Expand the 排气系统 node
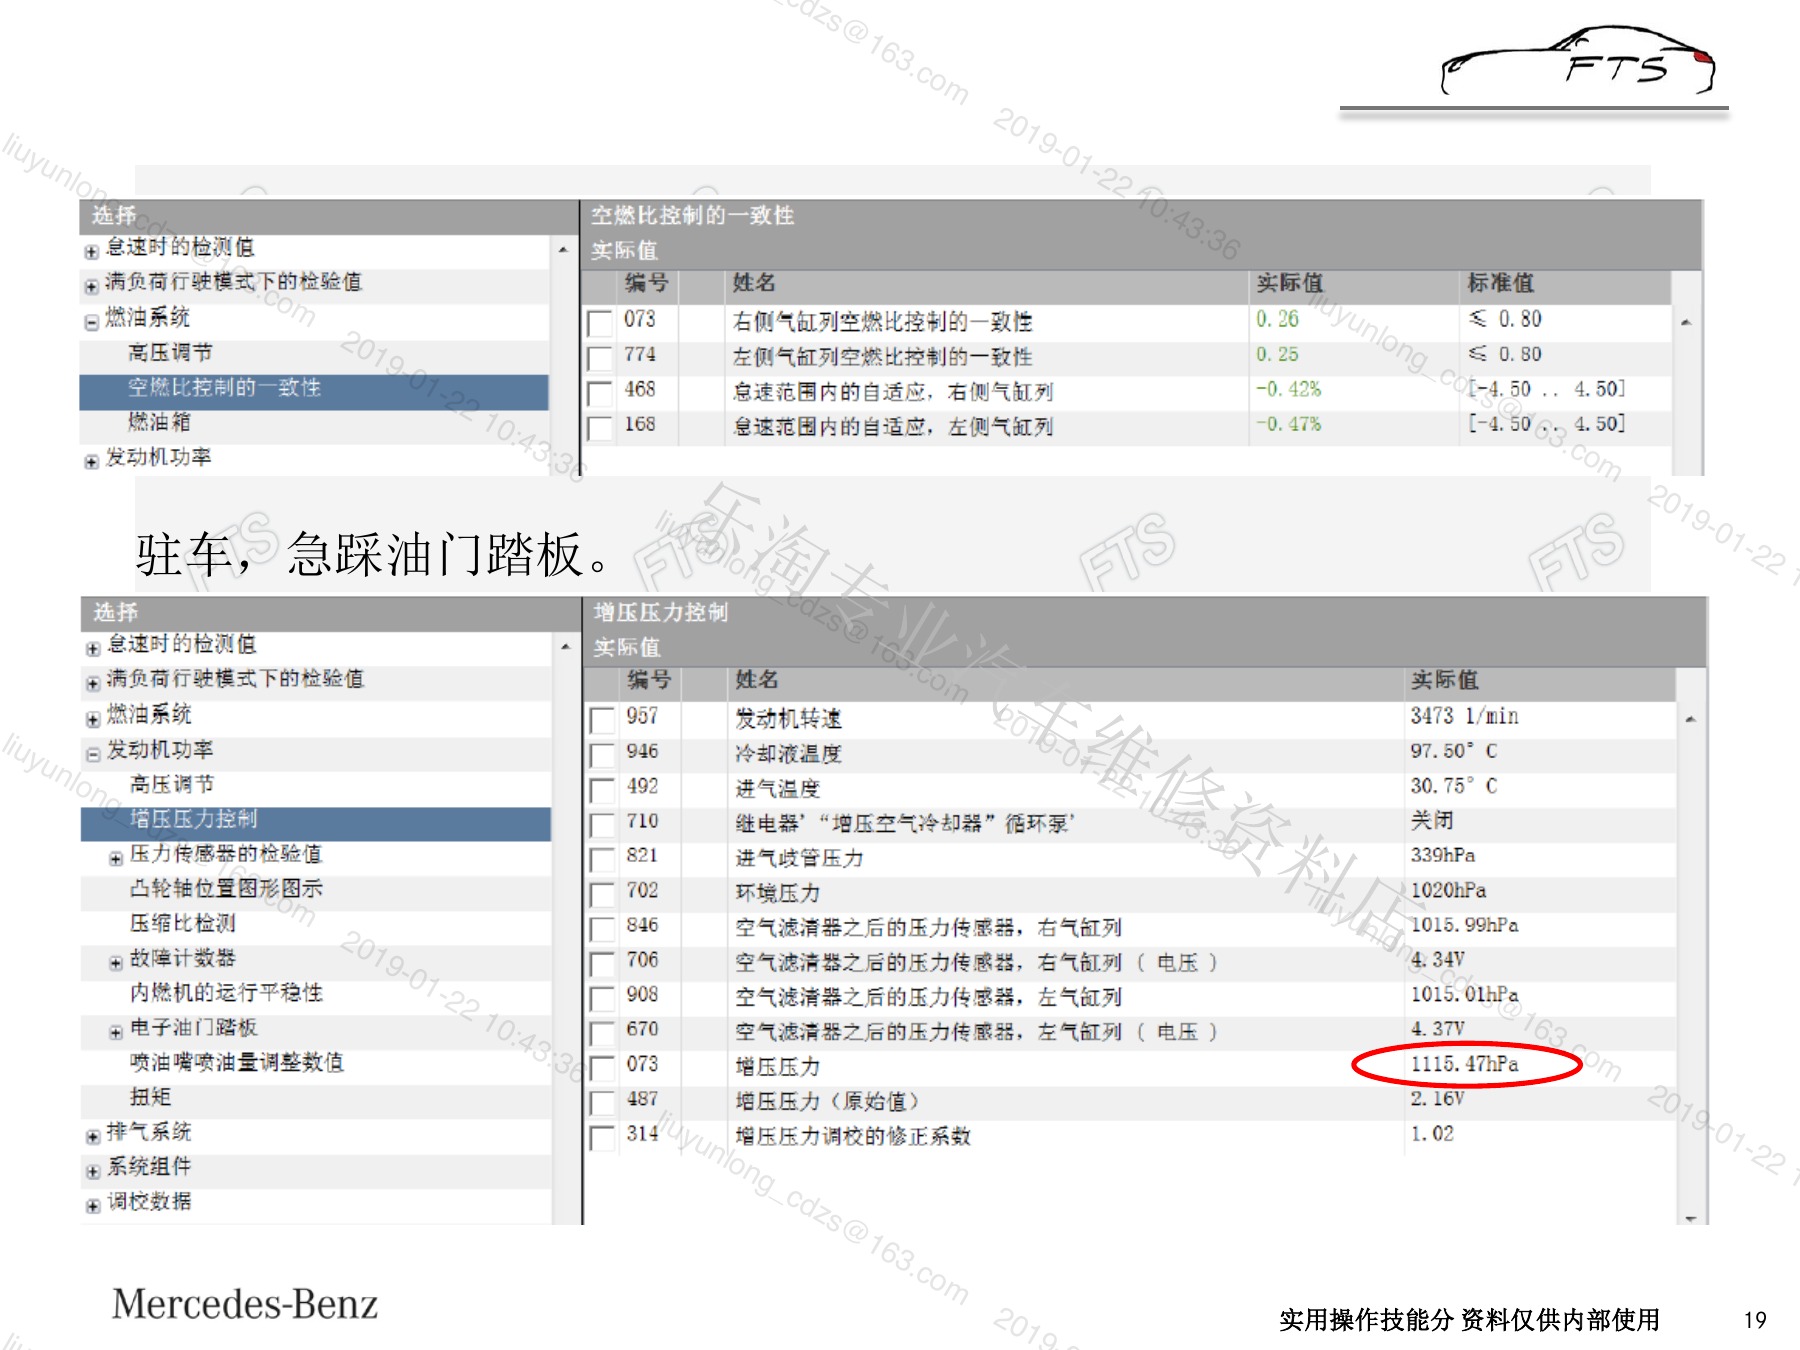Screen dimensions: 1800x1350 click(93, 1137)
